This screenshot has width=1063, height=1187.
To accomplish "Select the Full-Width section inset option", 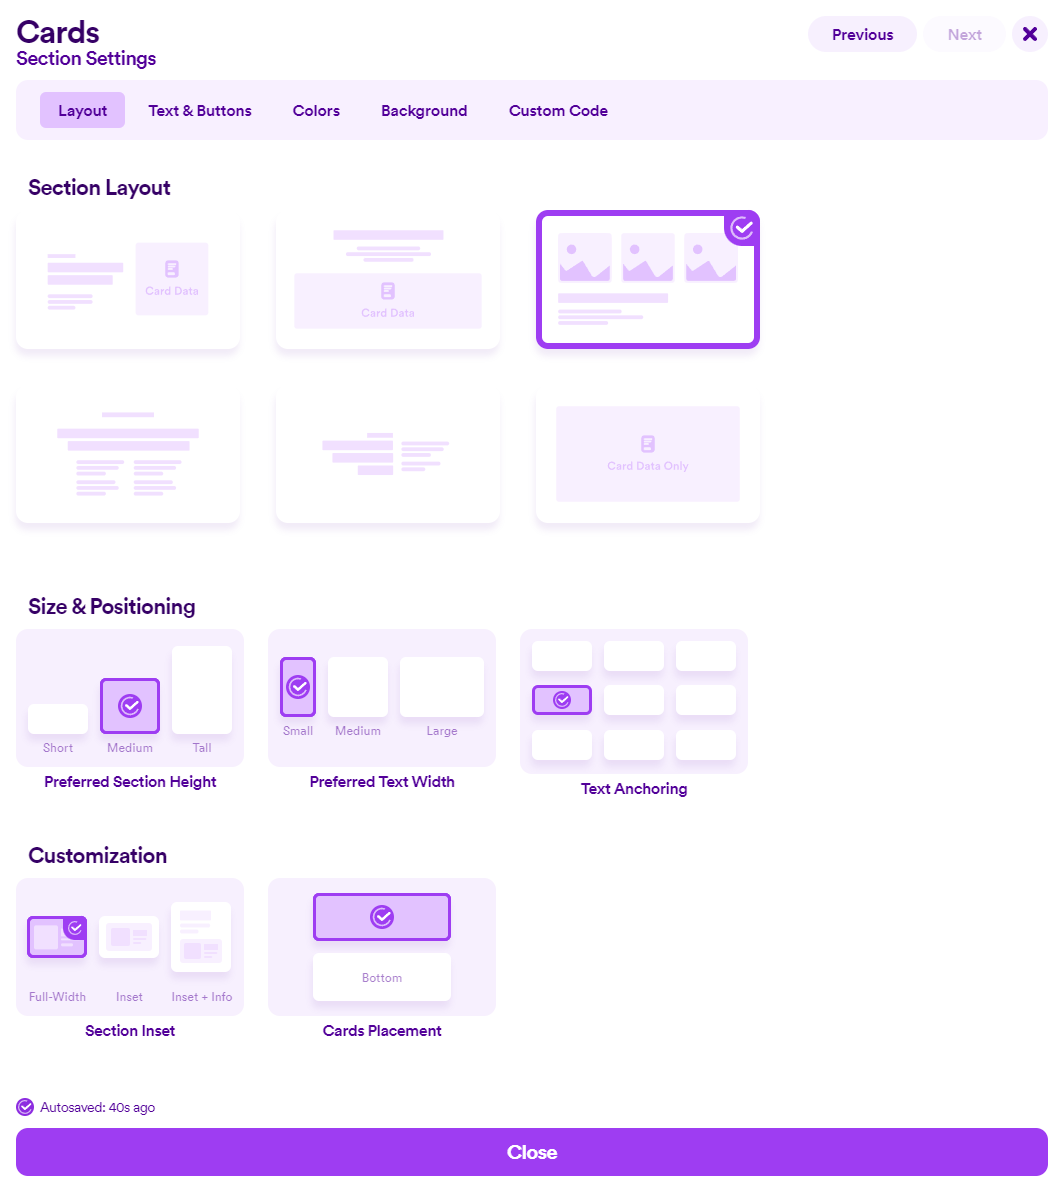I will tap(57, 937).
